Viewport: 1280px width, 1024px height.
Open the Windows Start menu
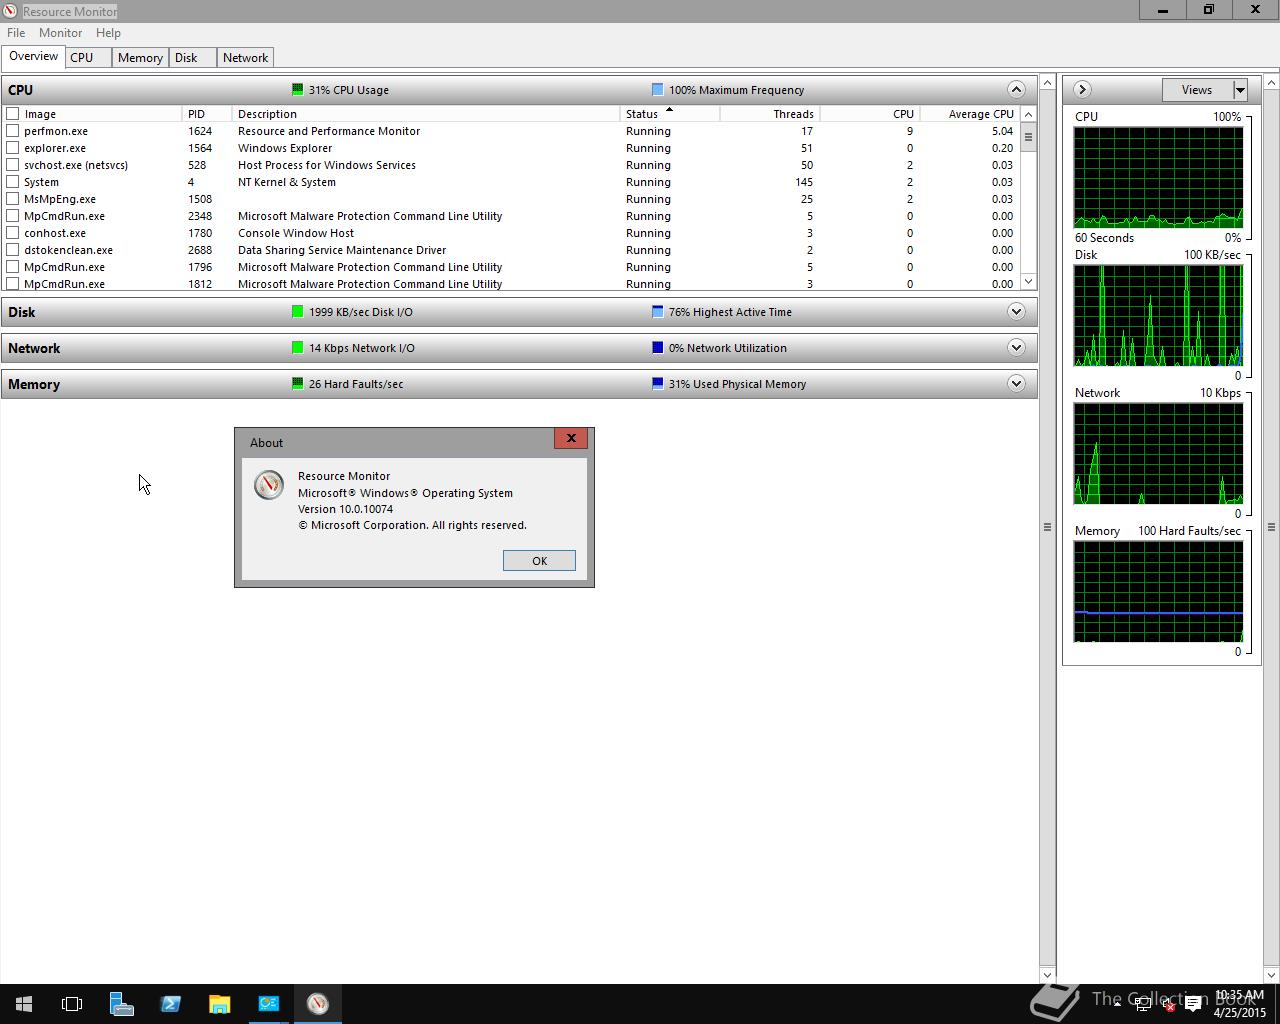[24, 1004]
